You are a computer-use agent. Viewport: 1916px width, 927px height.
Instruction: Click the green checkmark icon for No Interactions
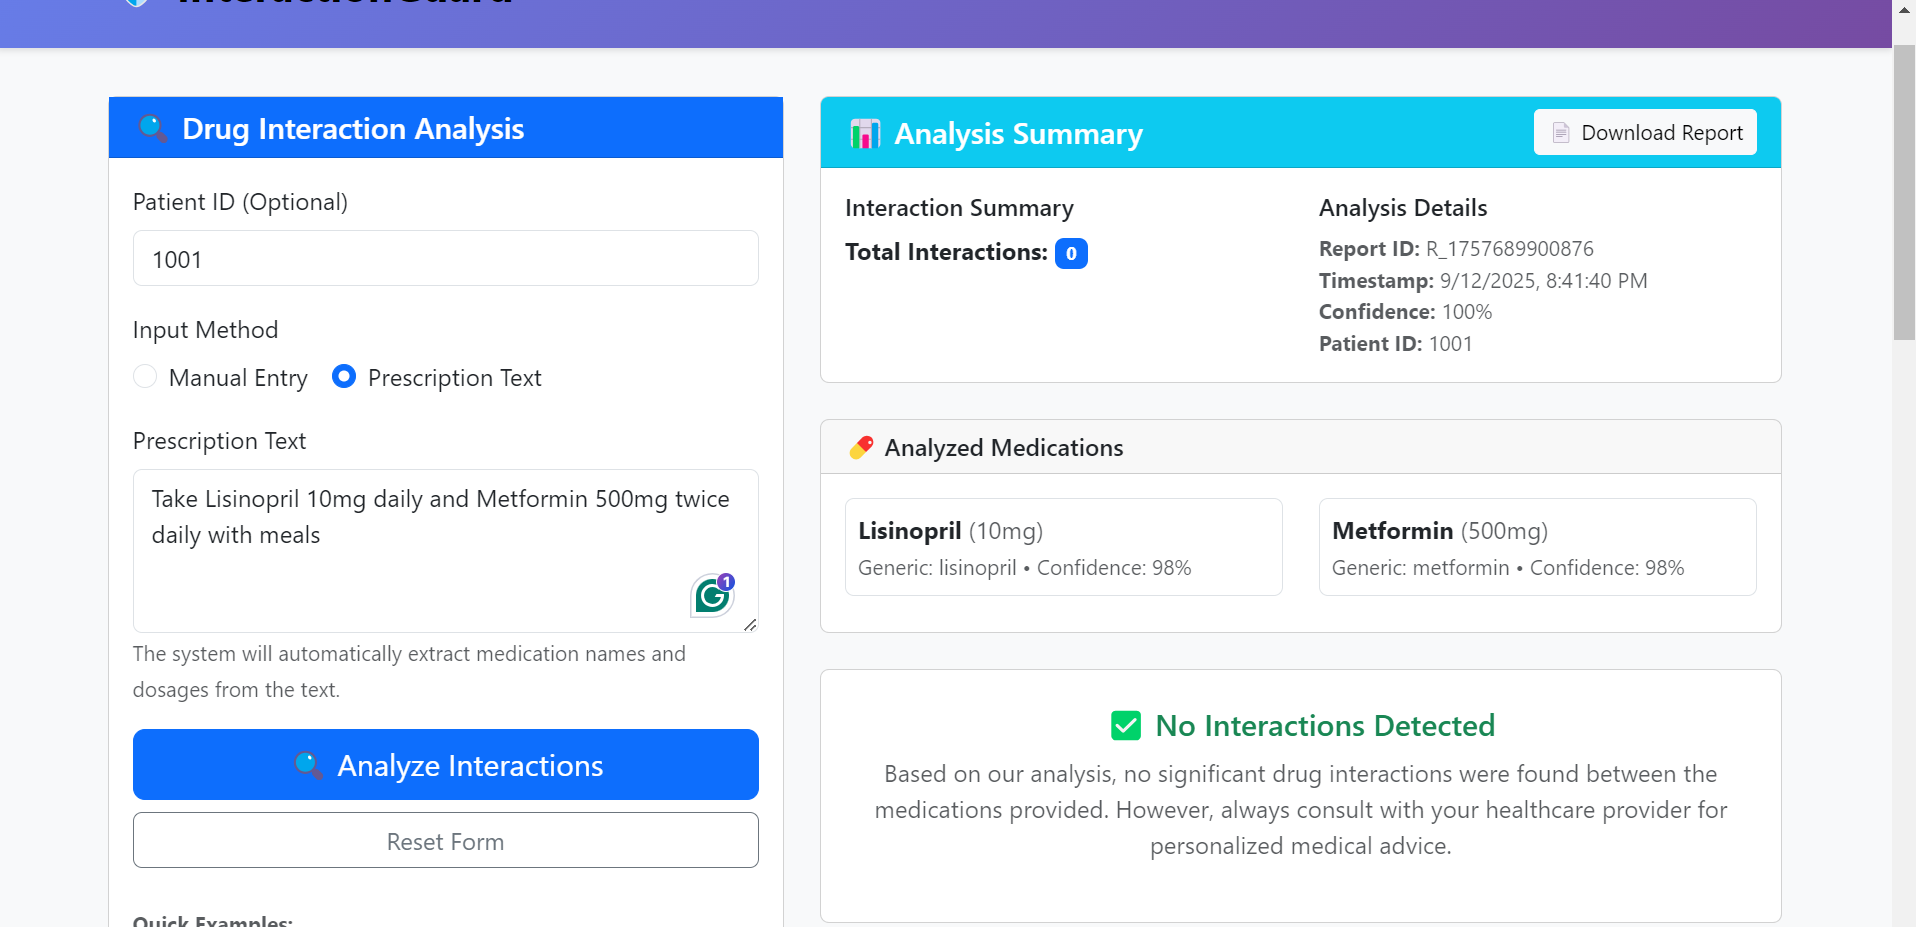(x=1126, y=726)
